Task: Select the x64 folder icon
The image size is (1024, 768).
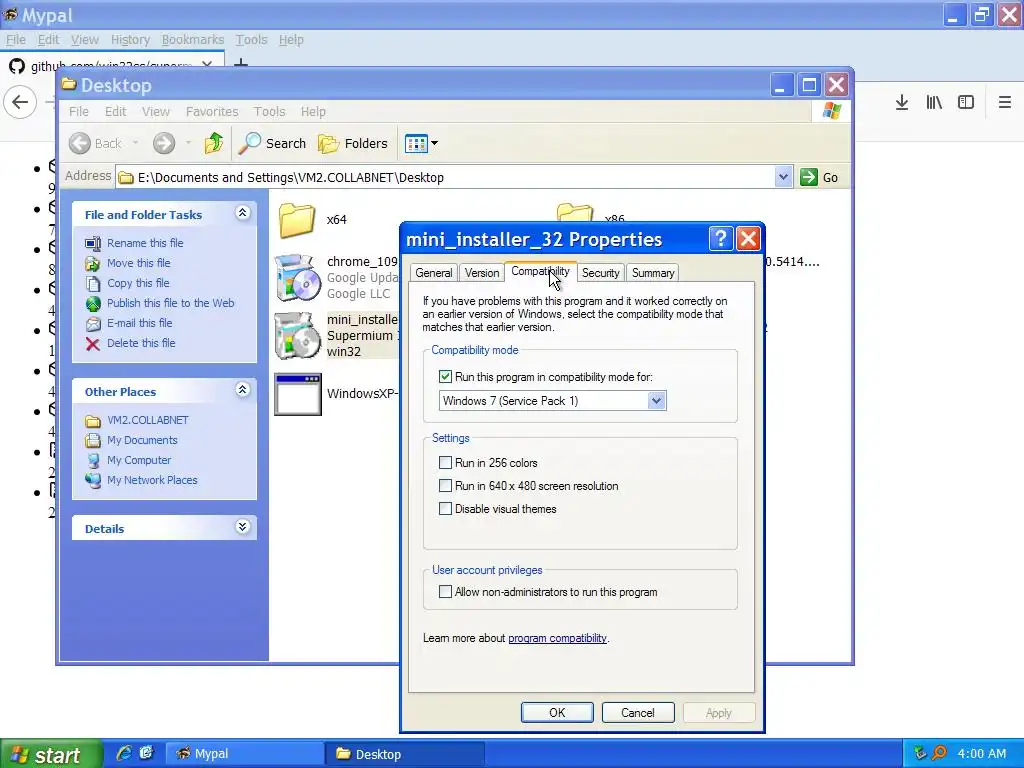Action: click(x=297, y=220)
